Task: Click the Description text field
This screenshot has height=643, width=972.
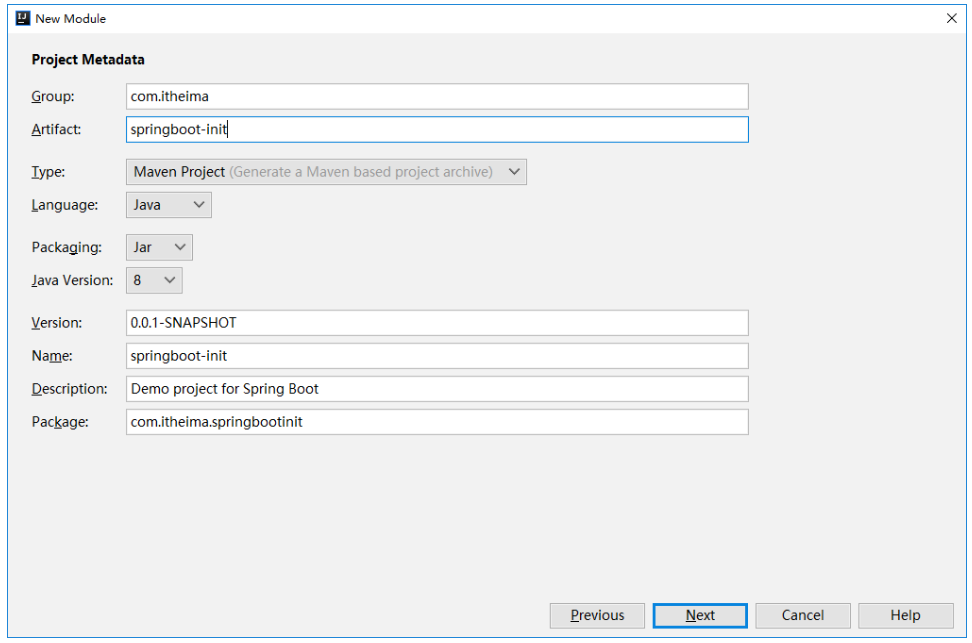Action: 437,389
